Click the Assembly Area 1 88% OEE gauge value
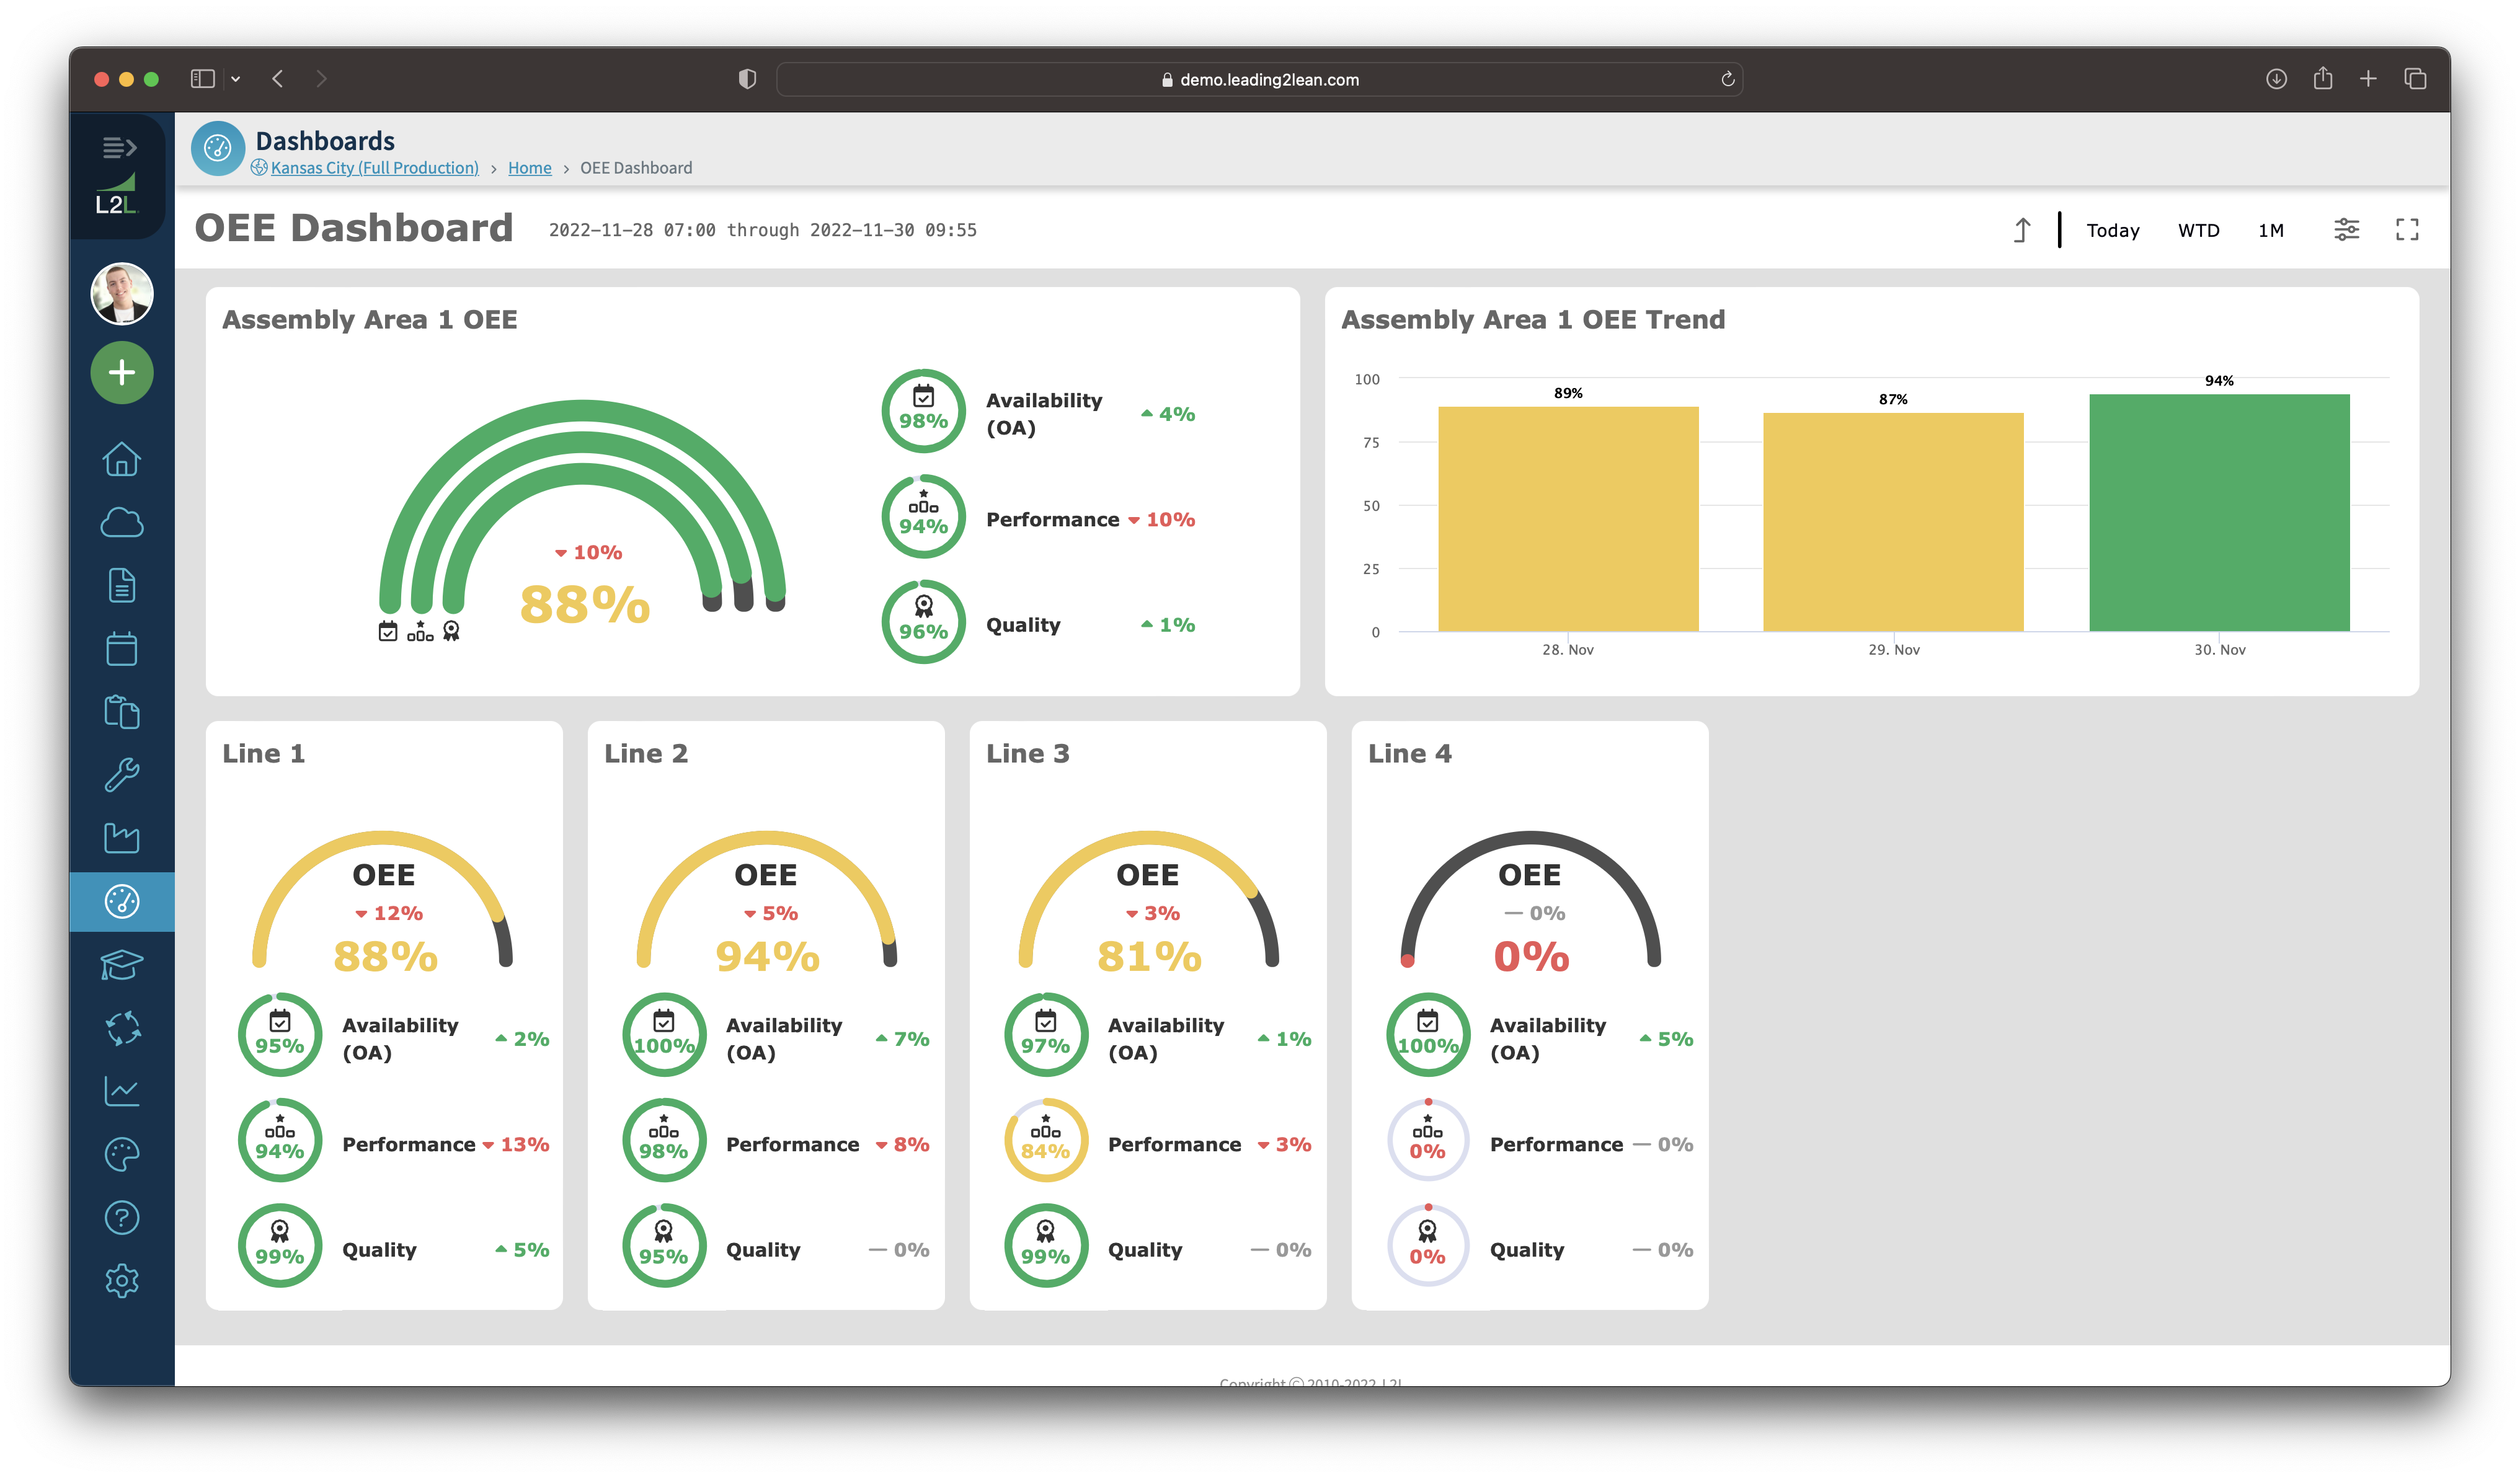 585,605
